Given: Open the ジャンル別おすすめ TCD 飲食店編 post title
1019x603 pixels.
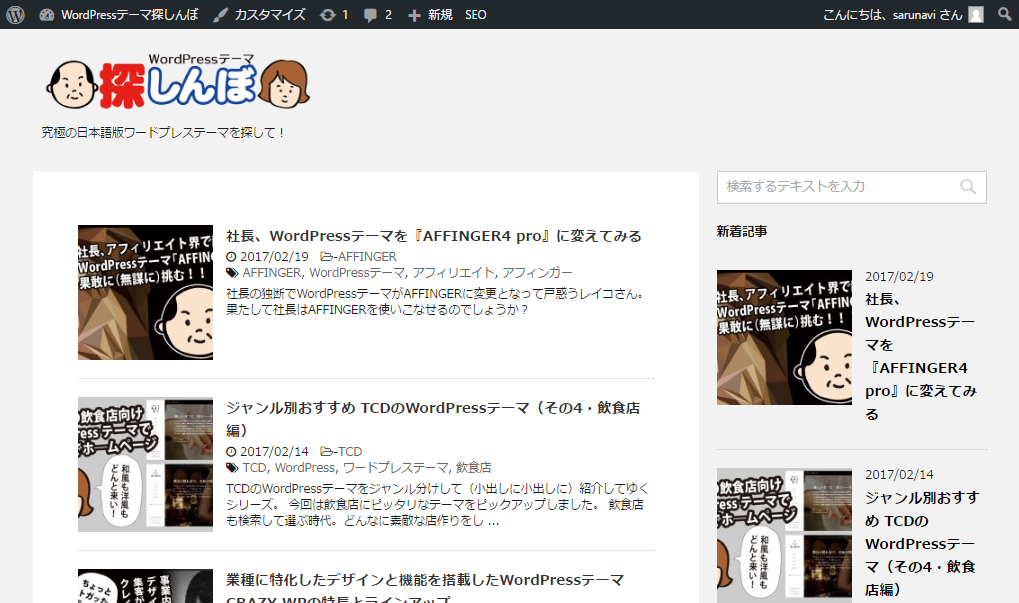Looking at the screenshot, I should pyautogui.click(x=433, y=419).
